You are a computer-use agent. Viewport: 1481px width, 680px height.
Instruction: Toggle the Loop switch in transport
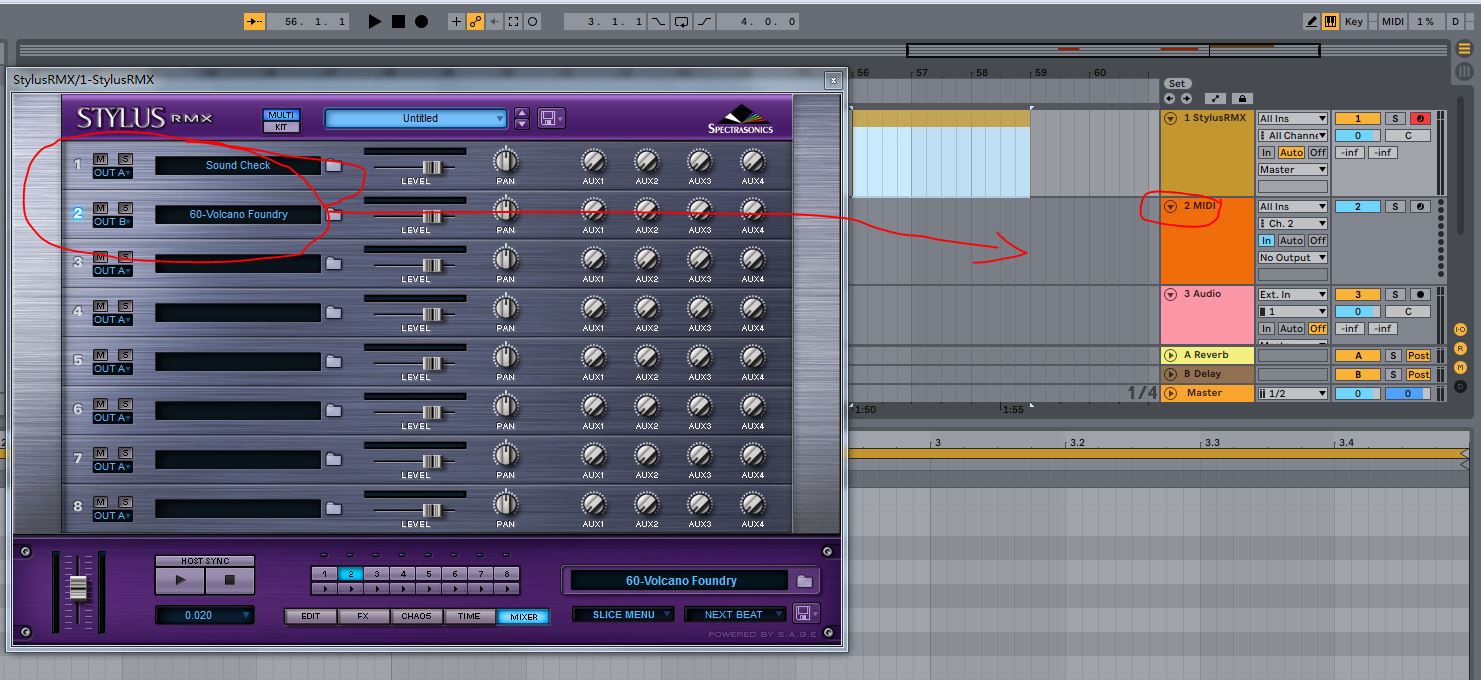tap(682, 21)
